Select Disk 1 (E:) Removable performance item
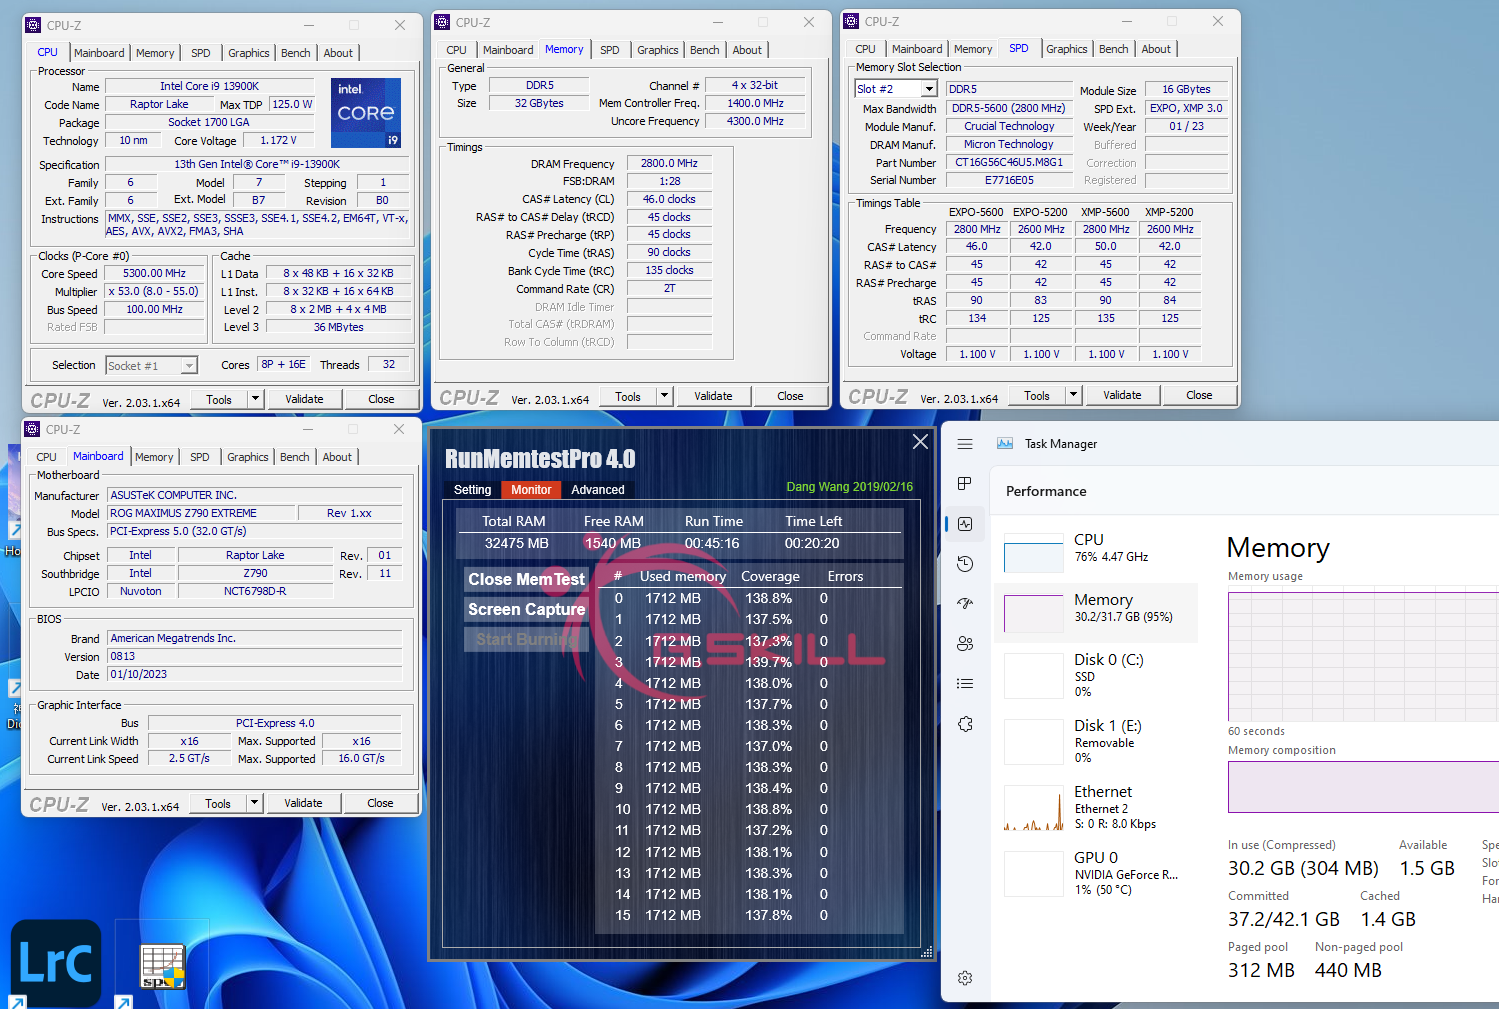 pos(1095,741)
